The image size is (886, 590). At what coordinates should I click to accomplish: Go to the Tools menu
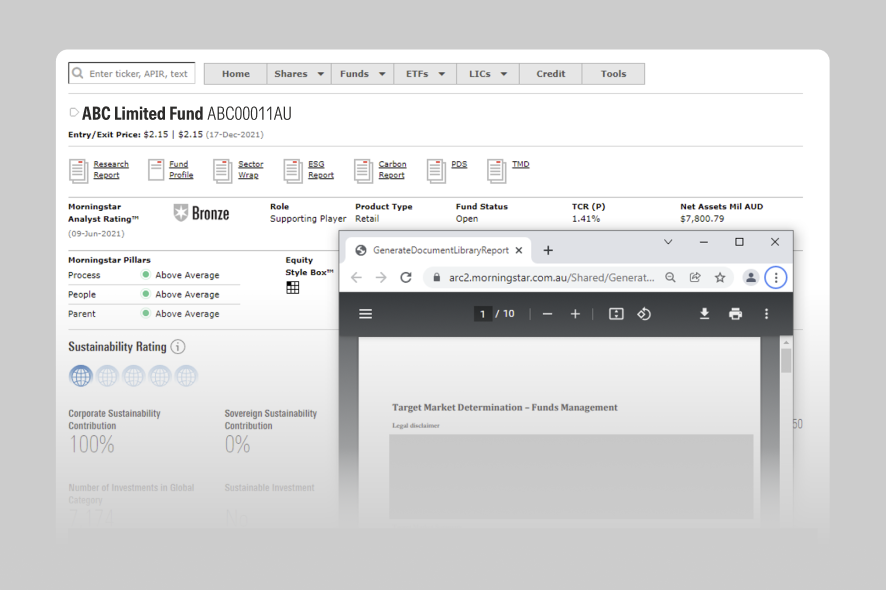[x=613, y=74]
